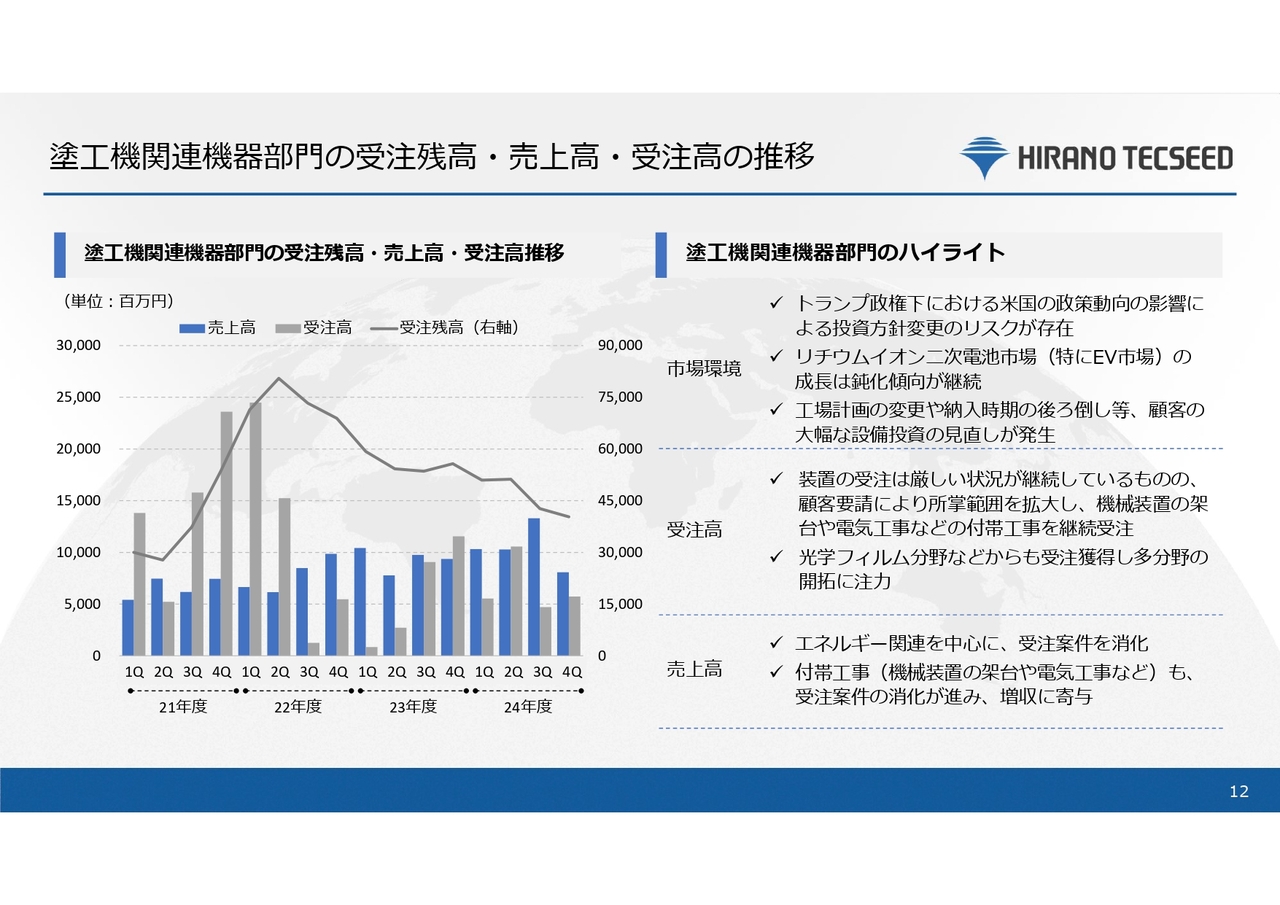1280x905 pixels.
Task: Click the right axis value 45,000
Action: [x=620, y=501]
